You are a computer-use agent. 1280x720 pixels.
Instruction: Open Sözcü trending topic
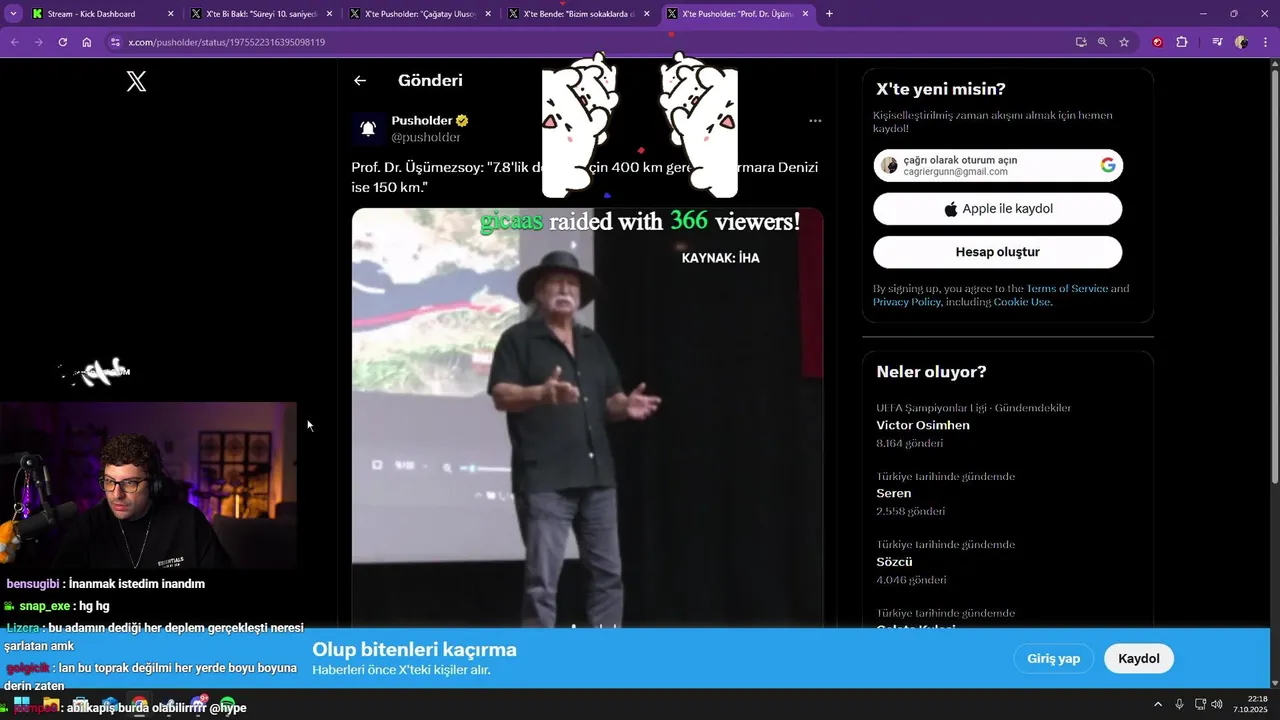click(894, 562)
